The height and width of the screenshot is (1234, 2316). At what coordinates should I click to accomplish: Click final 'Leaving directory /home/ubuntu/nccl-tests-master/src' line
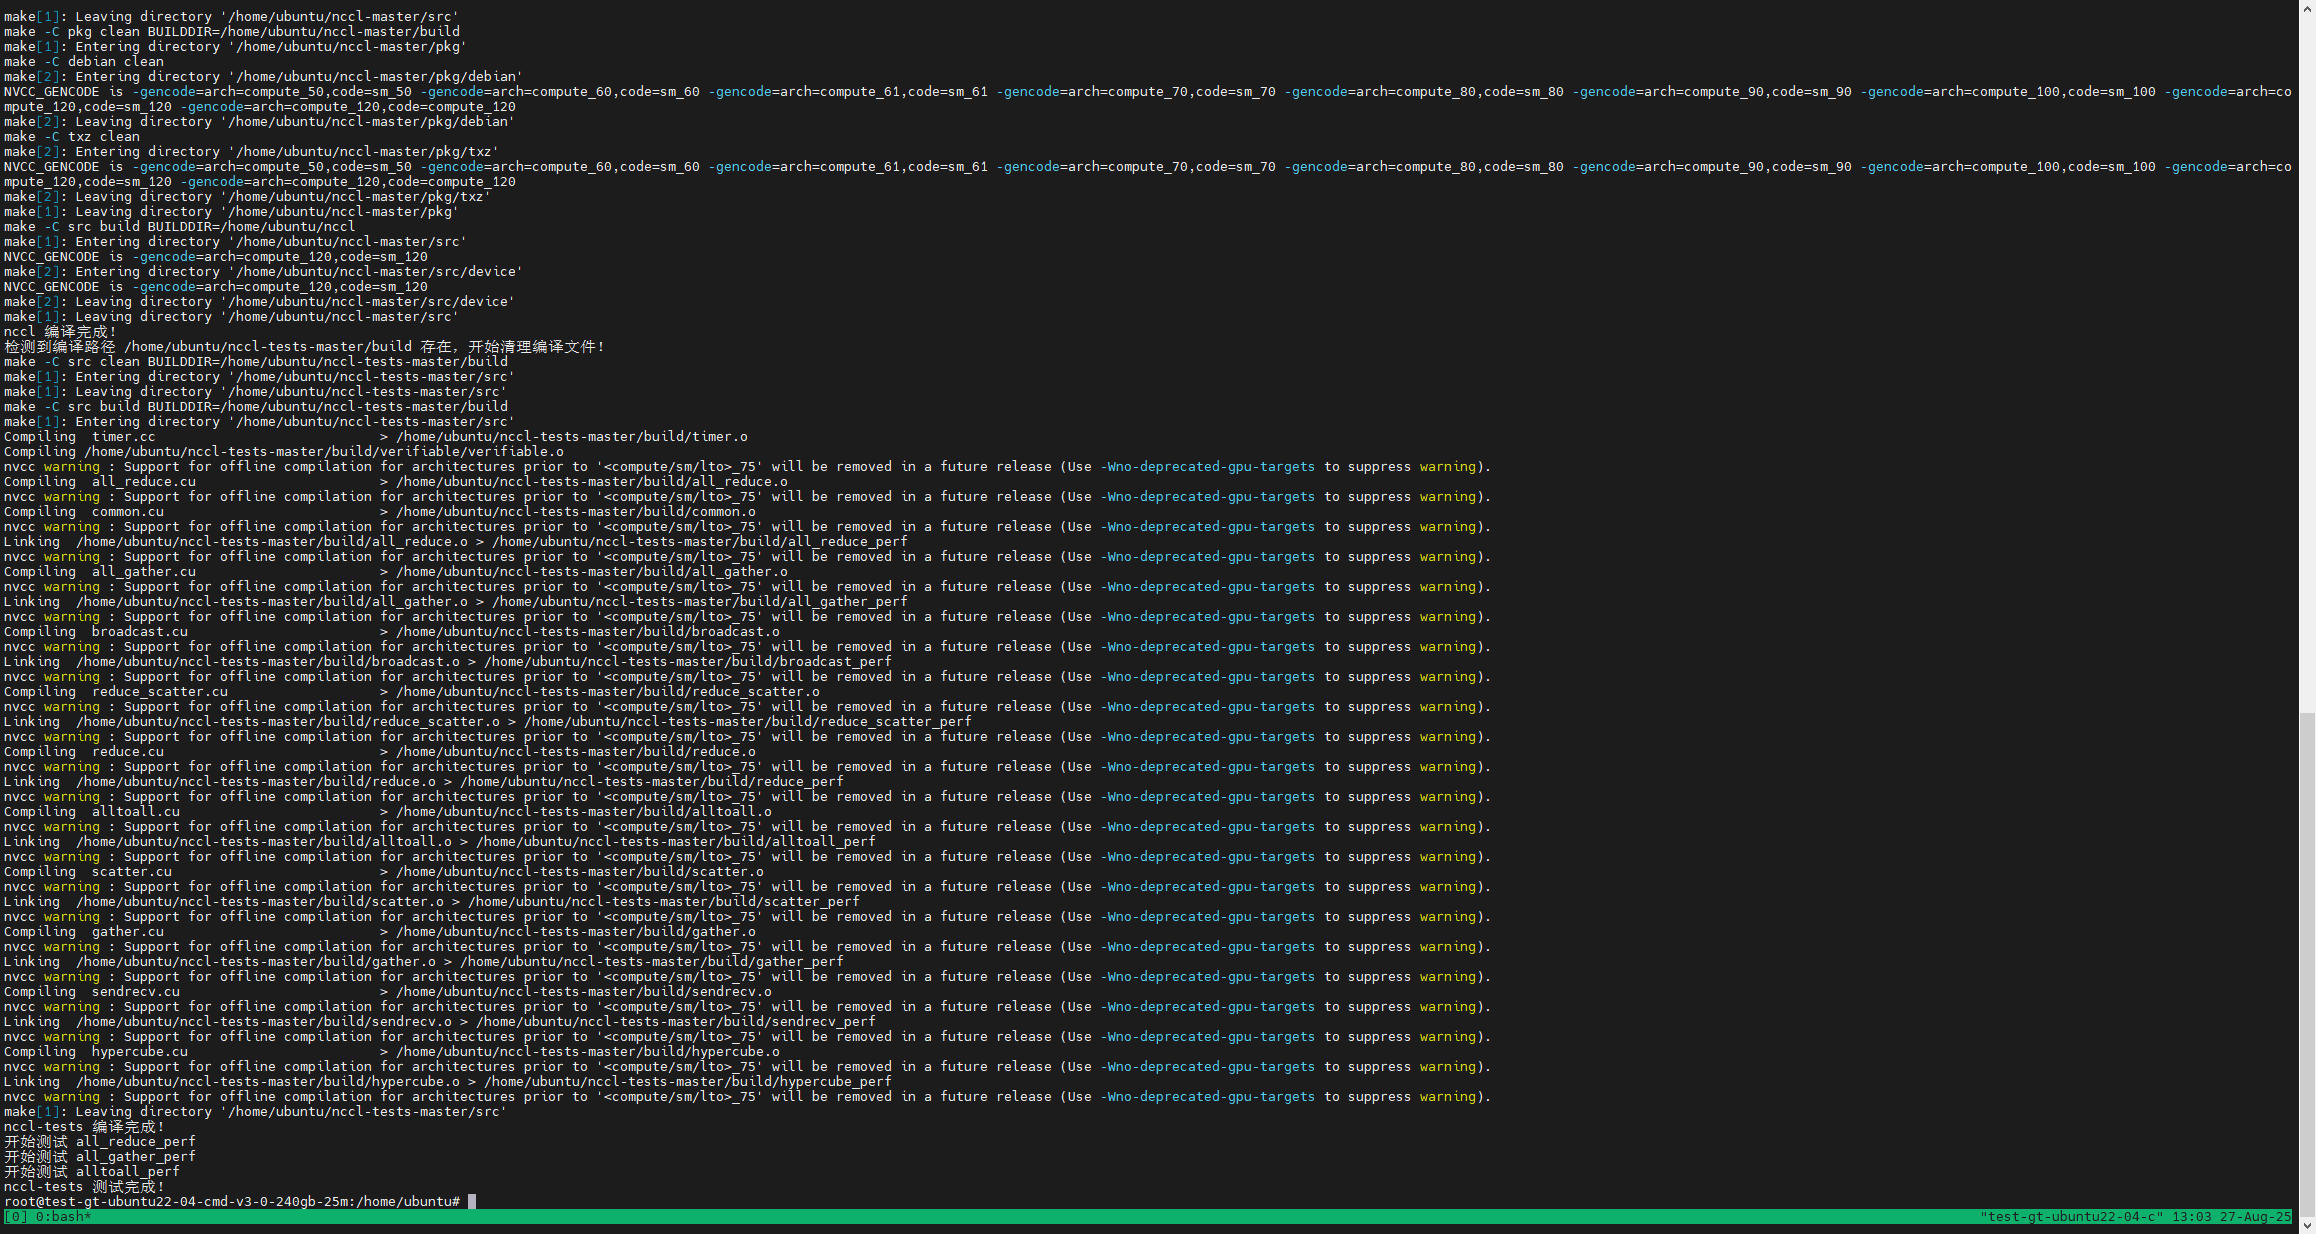coord(256,1112)
